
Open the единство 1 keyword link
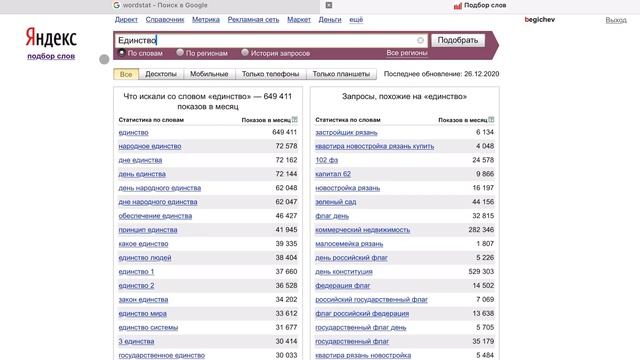click(x=136, y=271)
